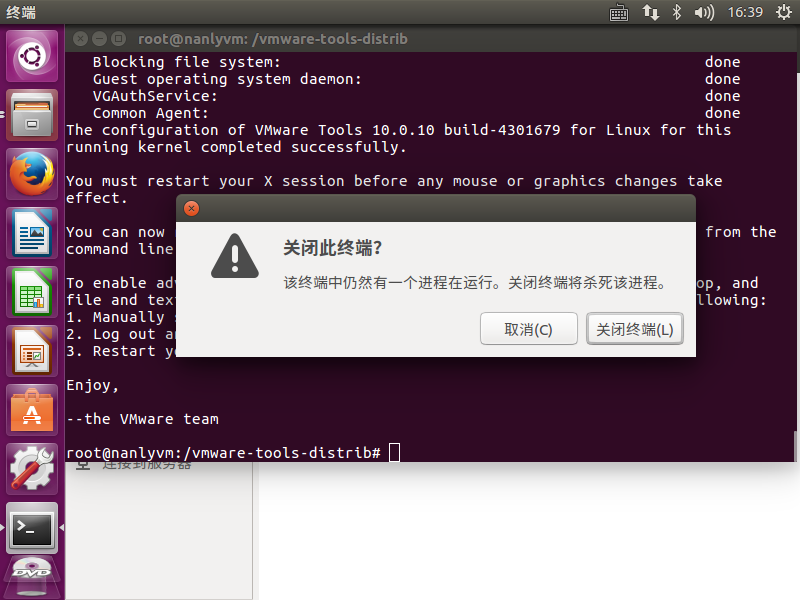Click the terminal title root@nanlyvm

coord(272,39)
